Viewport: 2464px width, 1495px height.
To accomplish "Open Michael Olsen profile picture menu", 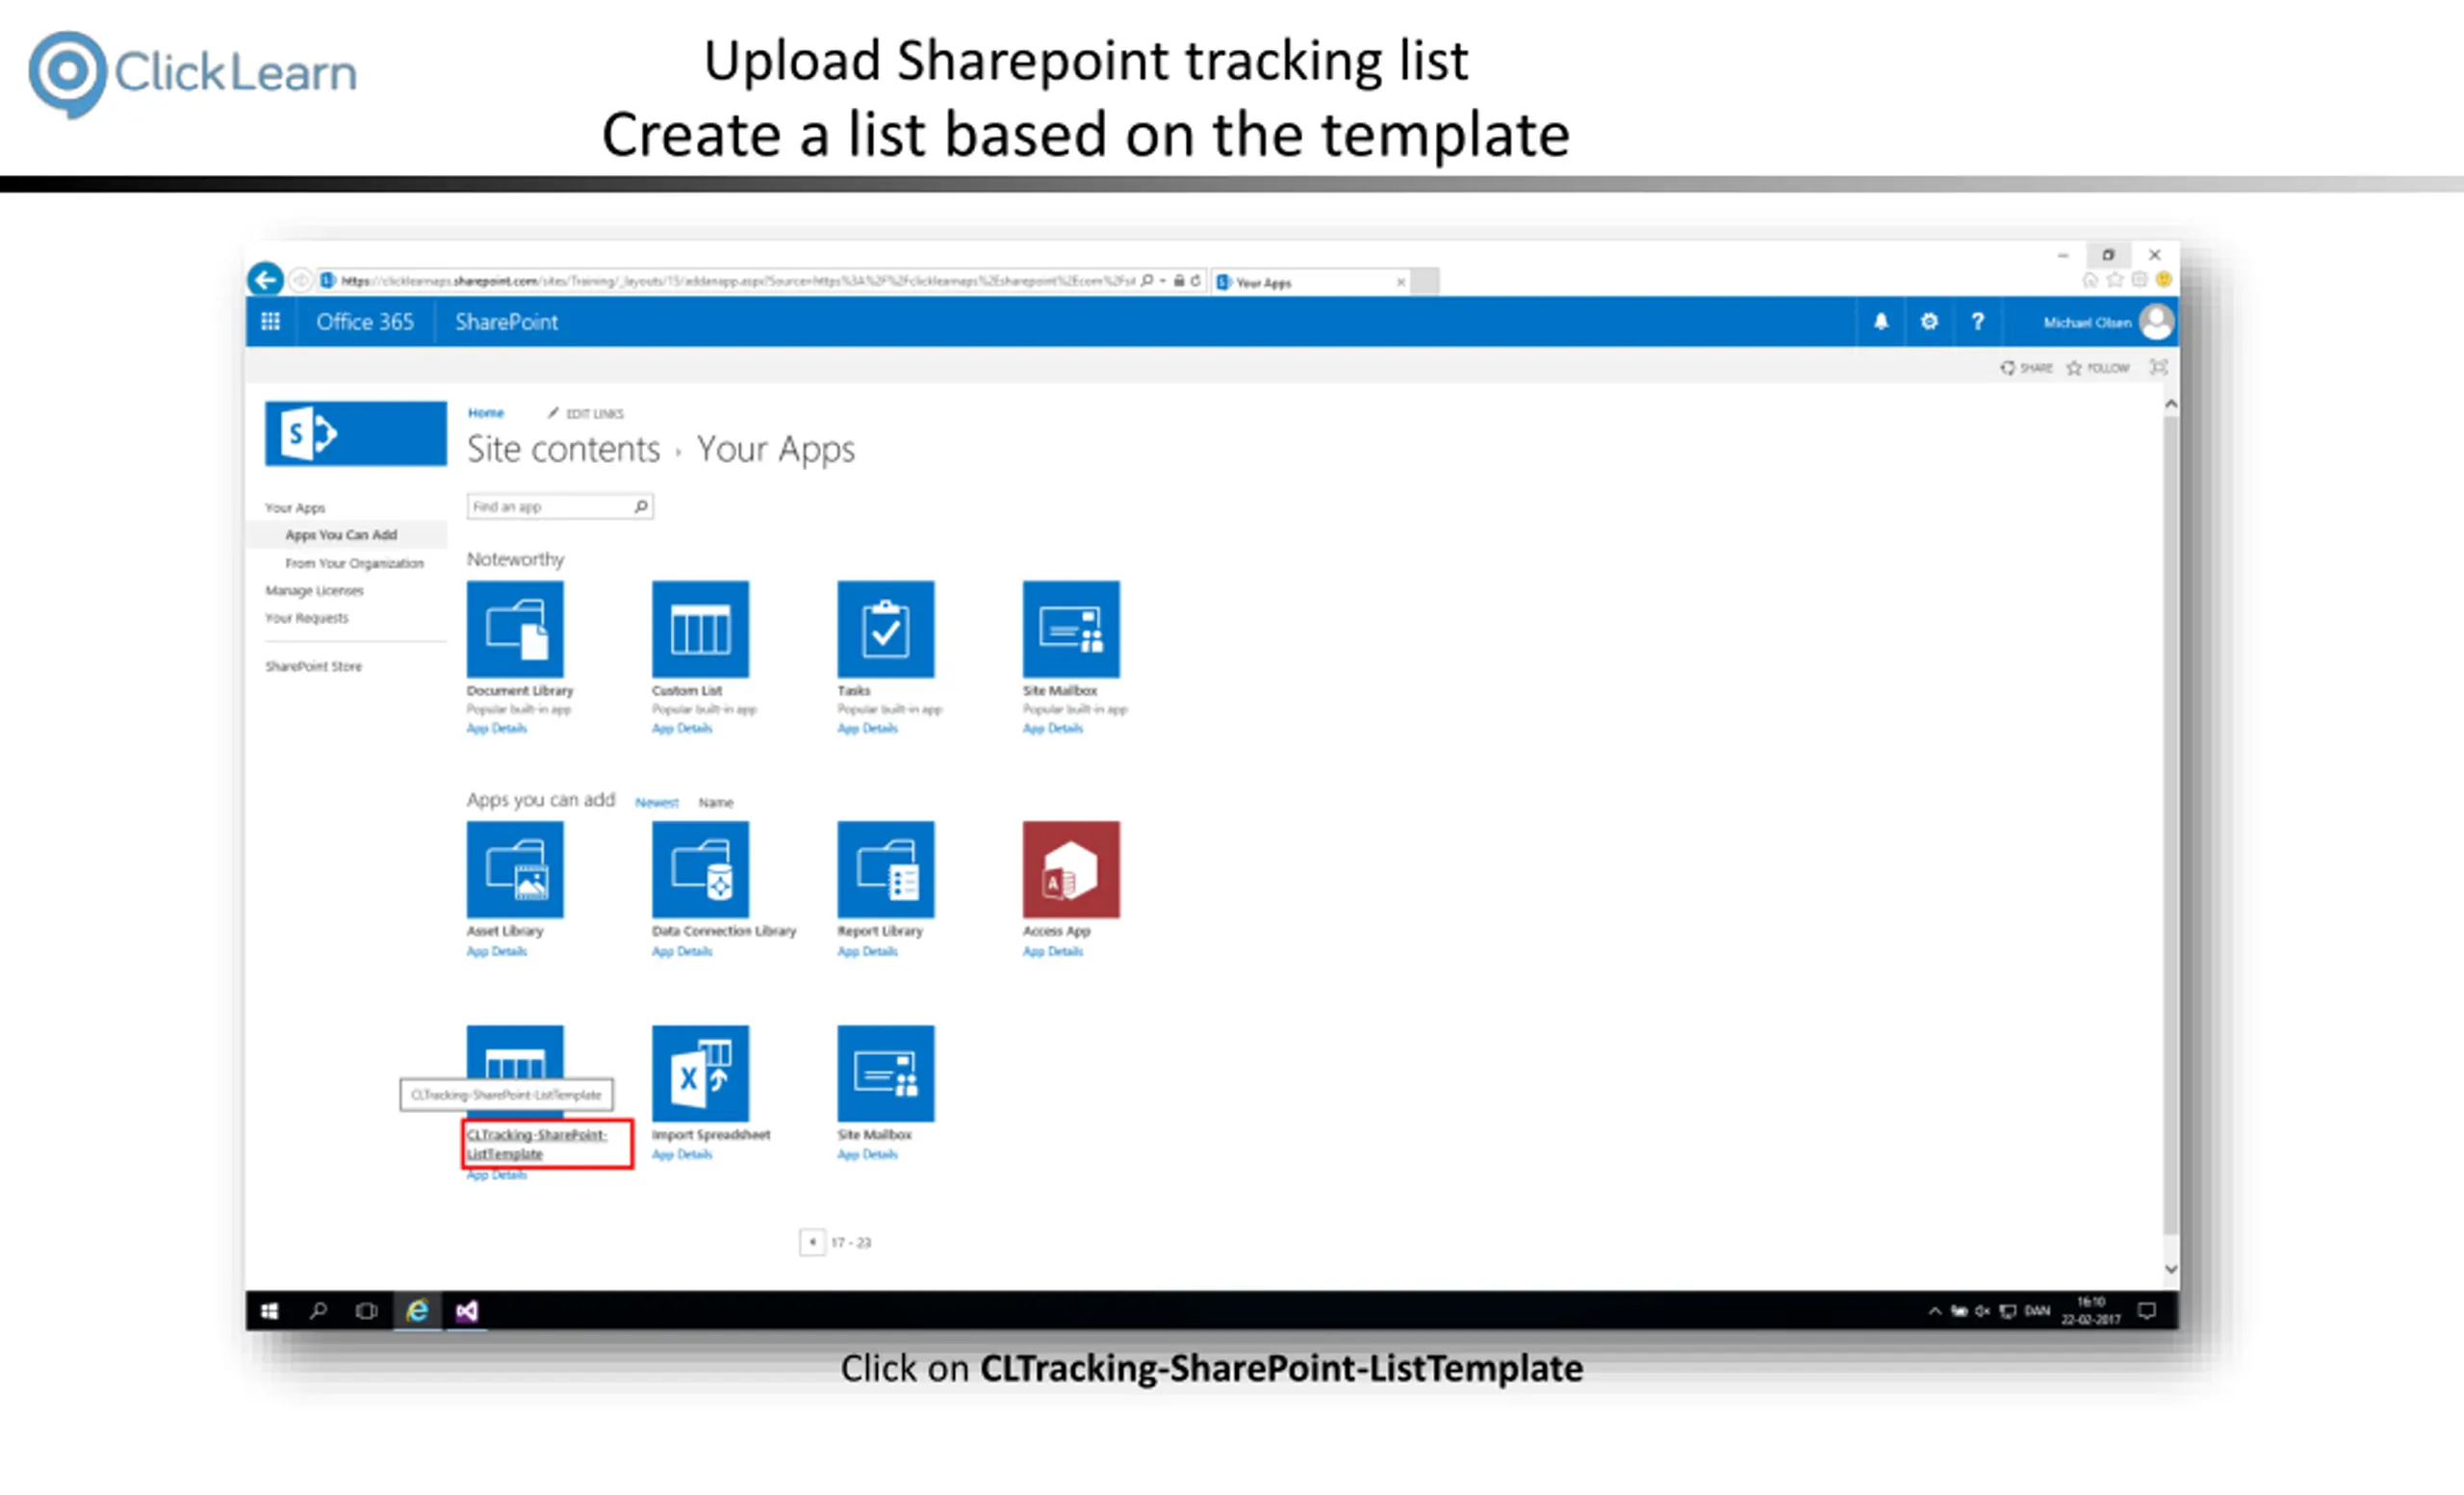I will pos(2156,322).
